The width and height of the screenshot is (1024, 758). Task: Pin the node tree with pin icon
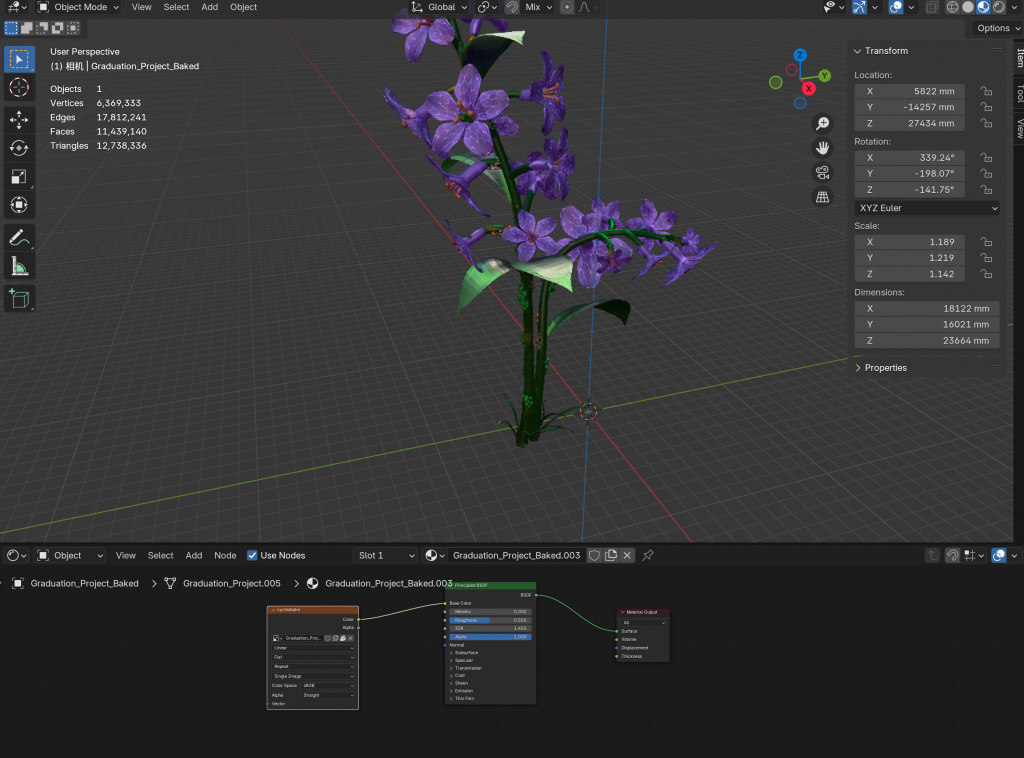[648, 556]
